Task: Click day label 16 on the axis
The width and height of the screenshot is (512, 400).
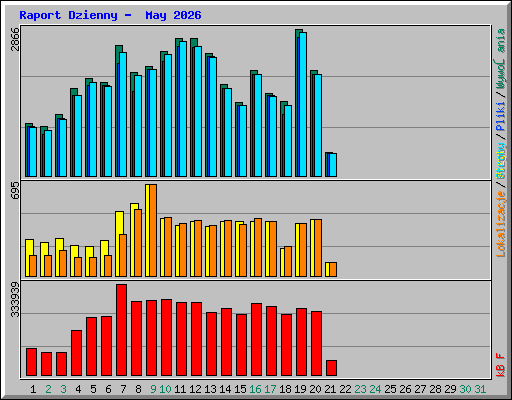Action: [255, 389]
